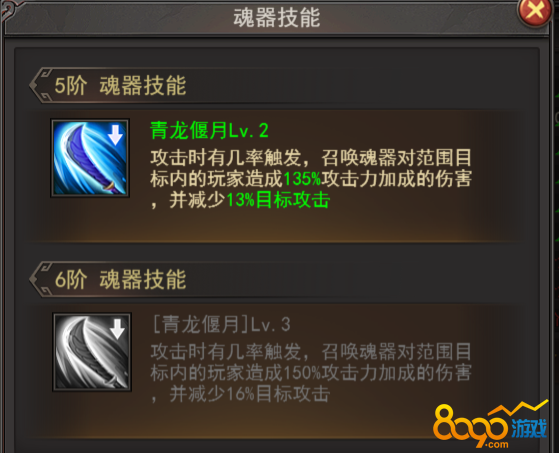Click the green 青龙偃月Lv.2 skill name
The width and height of the screenshot is (559, 453).
point(209,130)
